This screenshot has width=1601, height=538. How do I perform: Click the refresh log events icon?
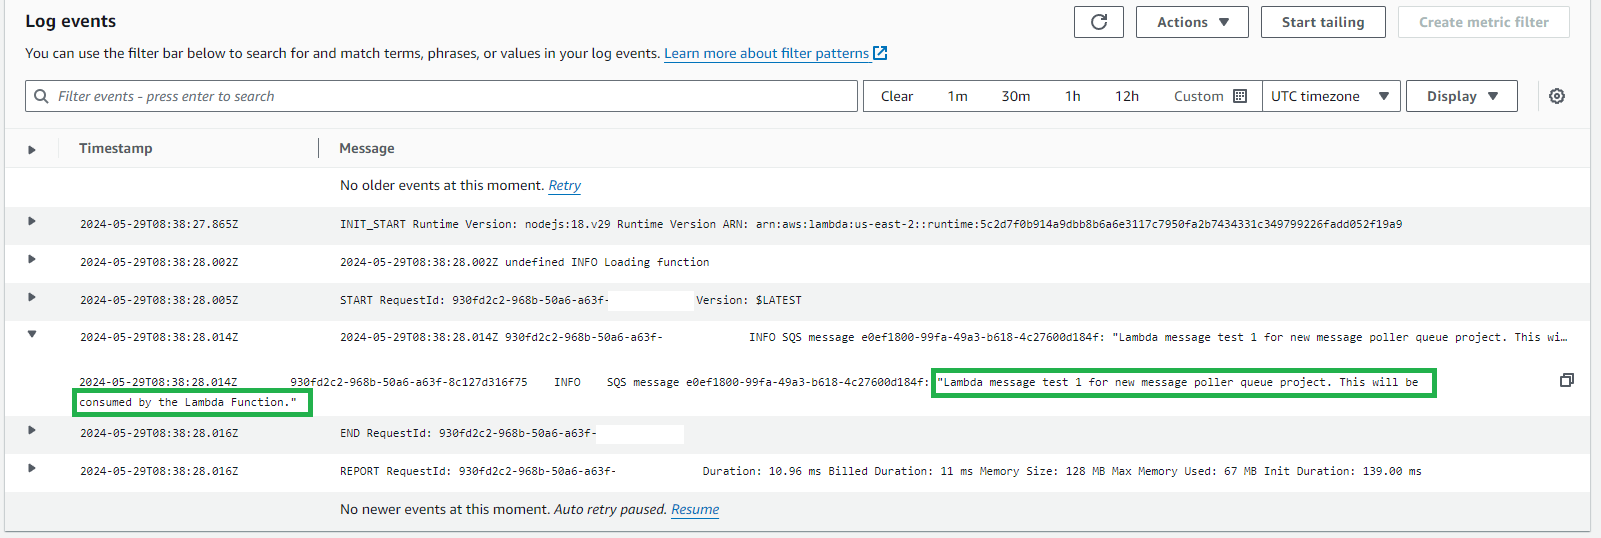[1098, 22]
